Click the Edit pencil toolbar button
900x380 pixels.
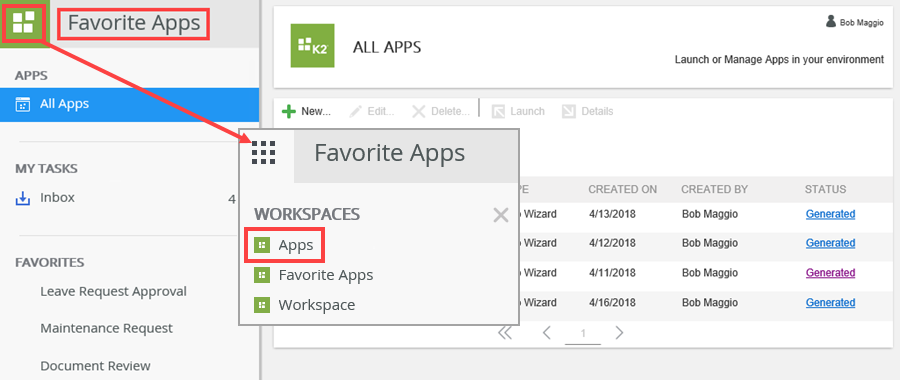(x=371, y=111)
